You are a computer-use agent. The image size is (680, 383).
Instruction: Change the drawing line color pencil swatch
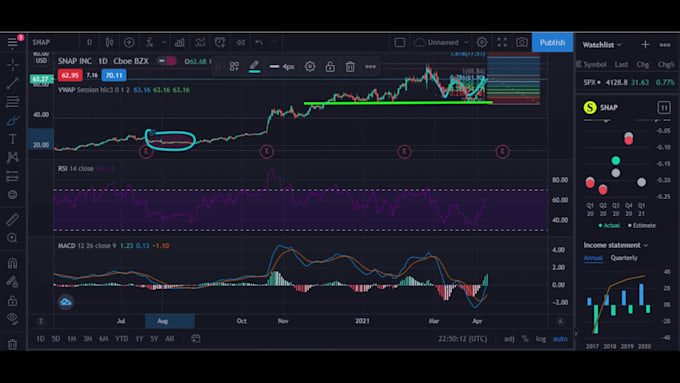(x=255, y=66)
